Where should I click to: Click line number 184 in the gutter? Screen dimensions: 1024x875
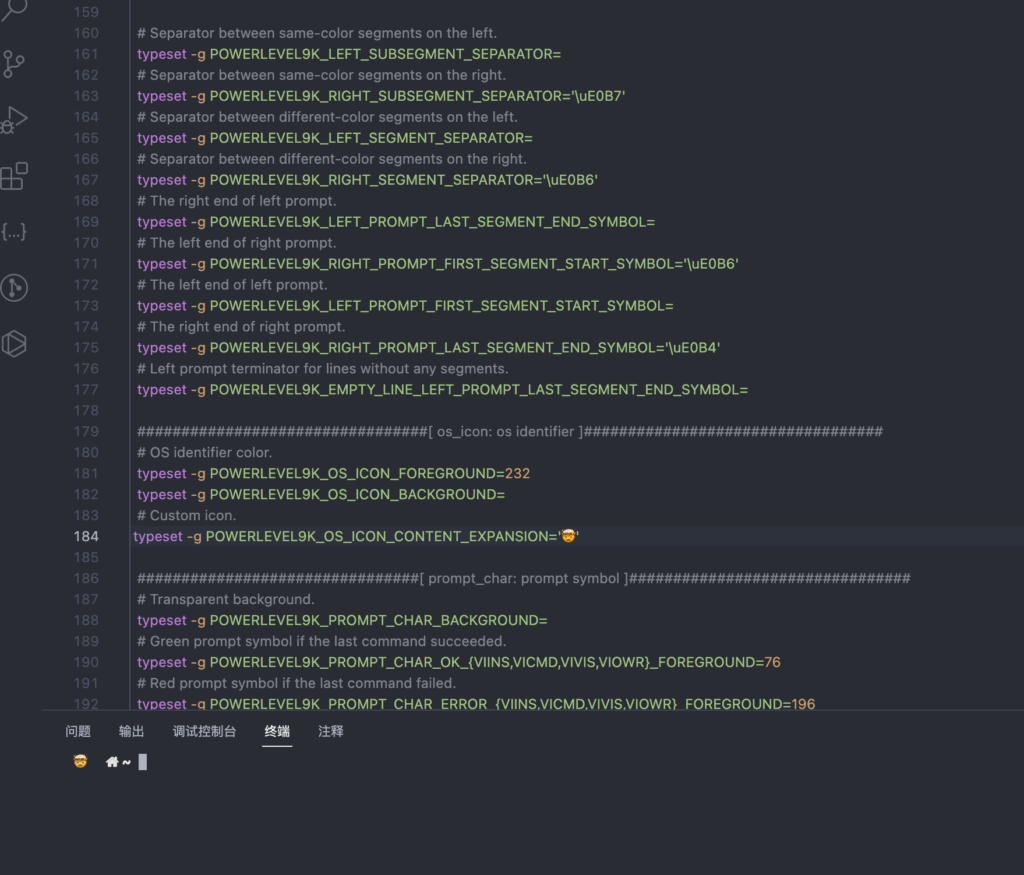pos(86,536)
